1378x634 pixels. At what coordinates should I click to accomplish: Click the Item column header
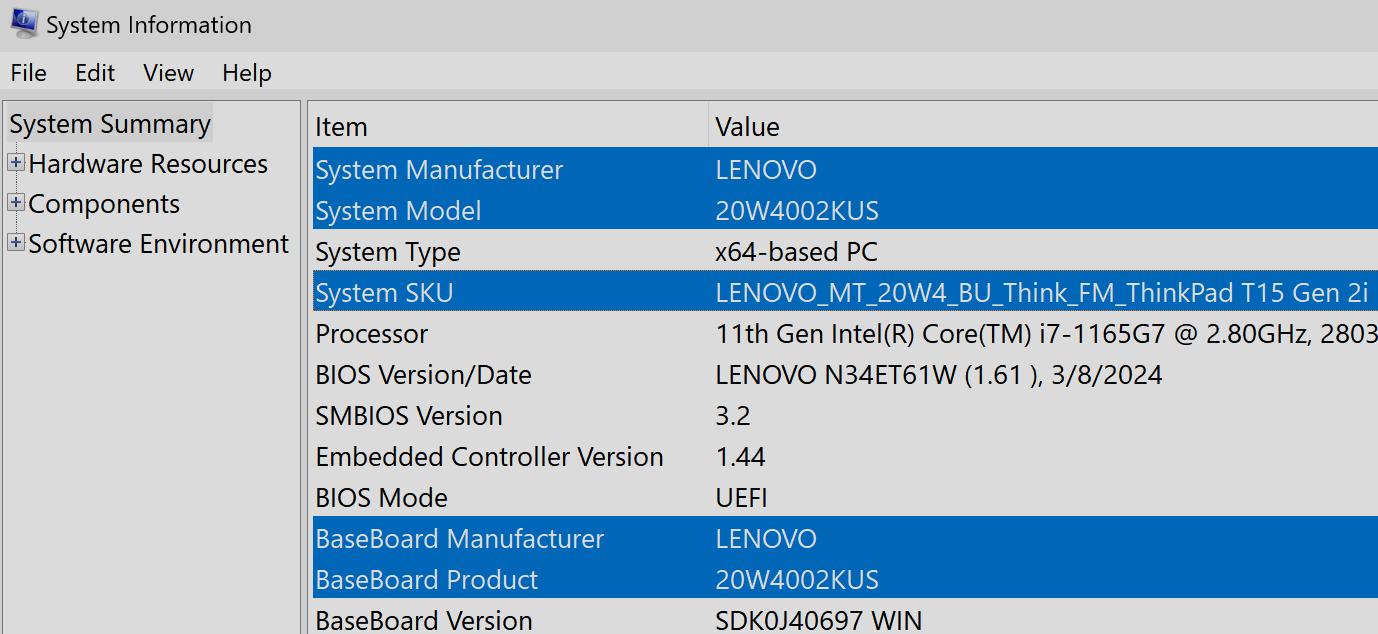pyautogui.click(x=340, y=126)
